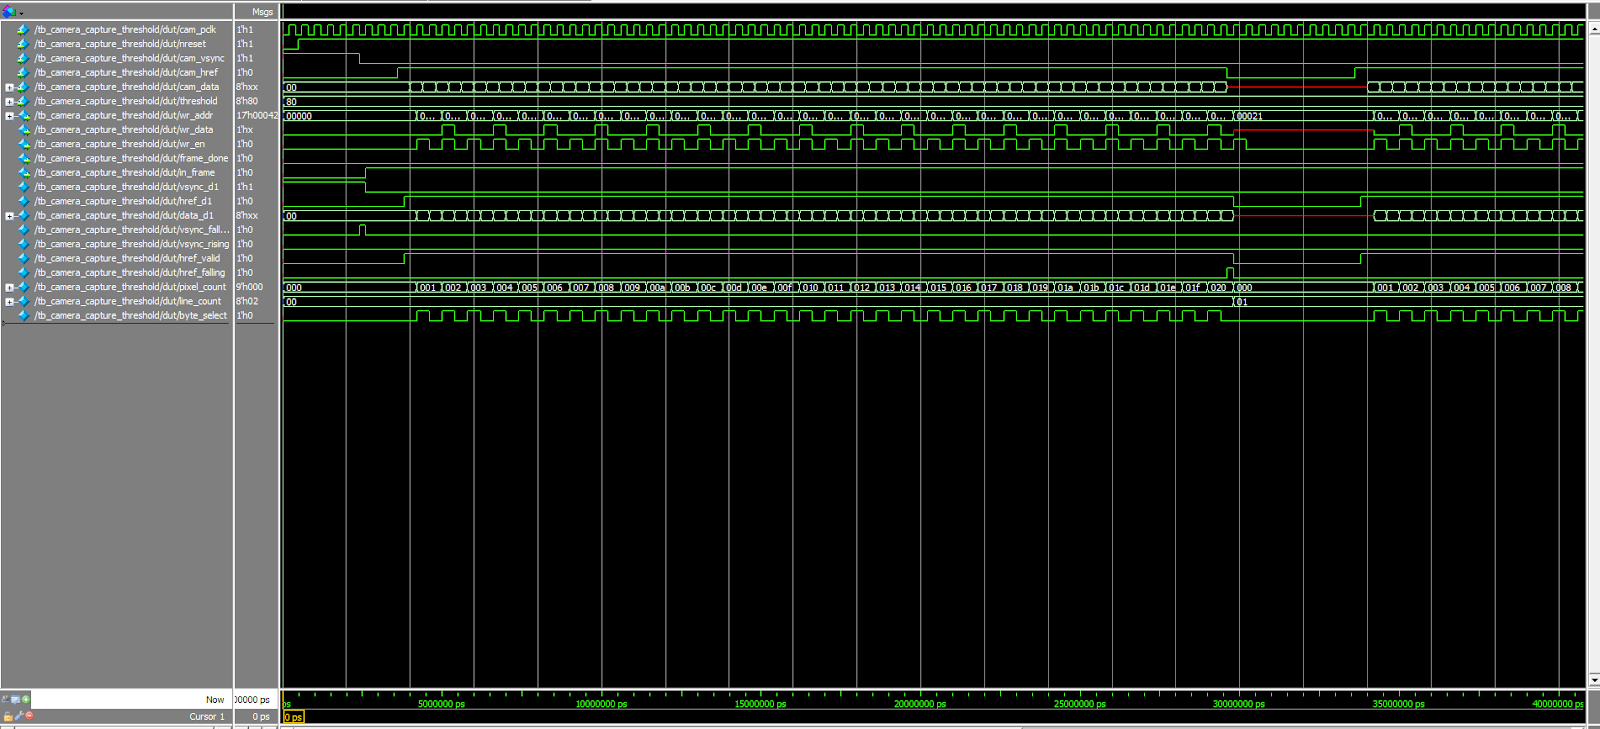Open the wave format dropdown at top-left
Image resolution: width=1600 pixels, height=729 pixels.
tap(20, 13)
